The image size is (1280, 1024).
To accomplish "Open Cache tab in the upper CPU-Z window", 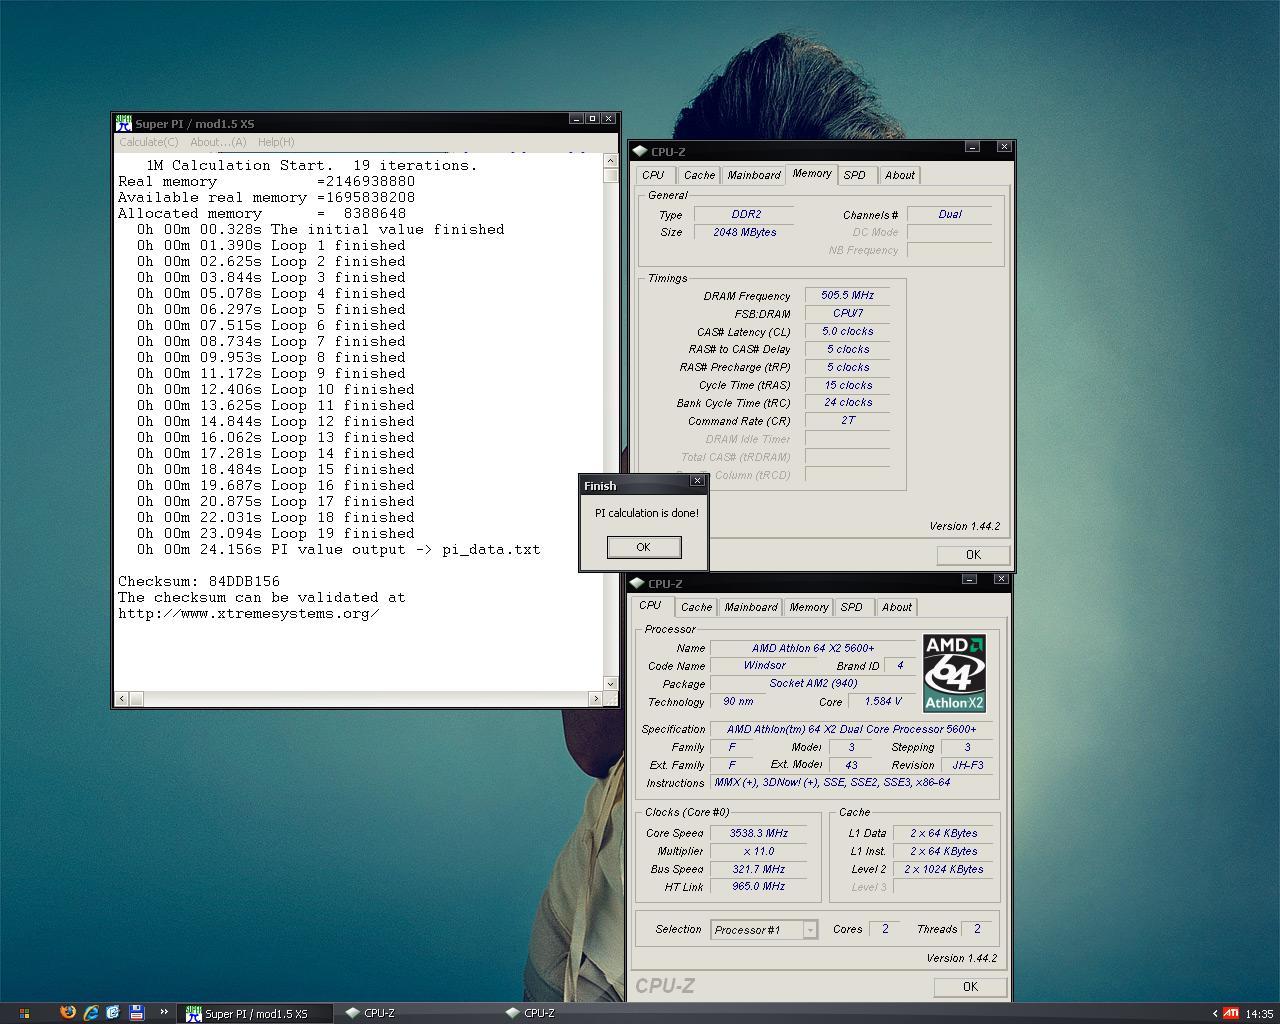I will tap(699, 175).
